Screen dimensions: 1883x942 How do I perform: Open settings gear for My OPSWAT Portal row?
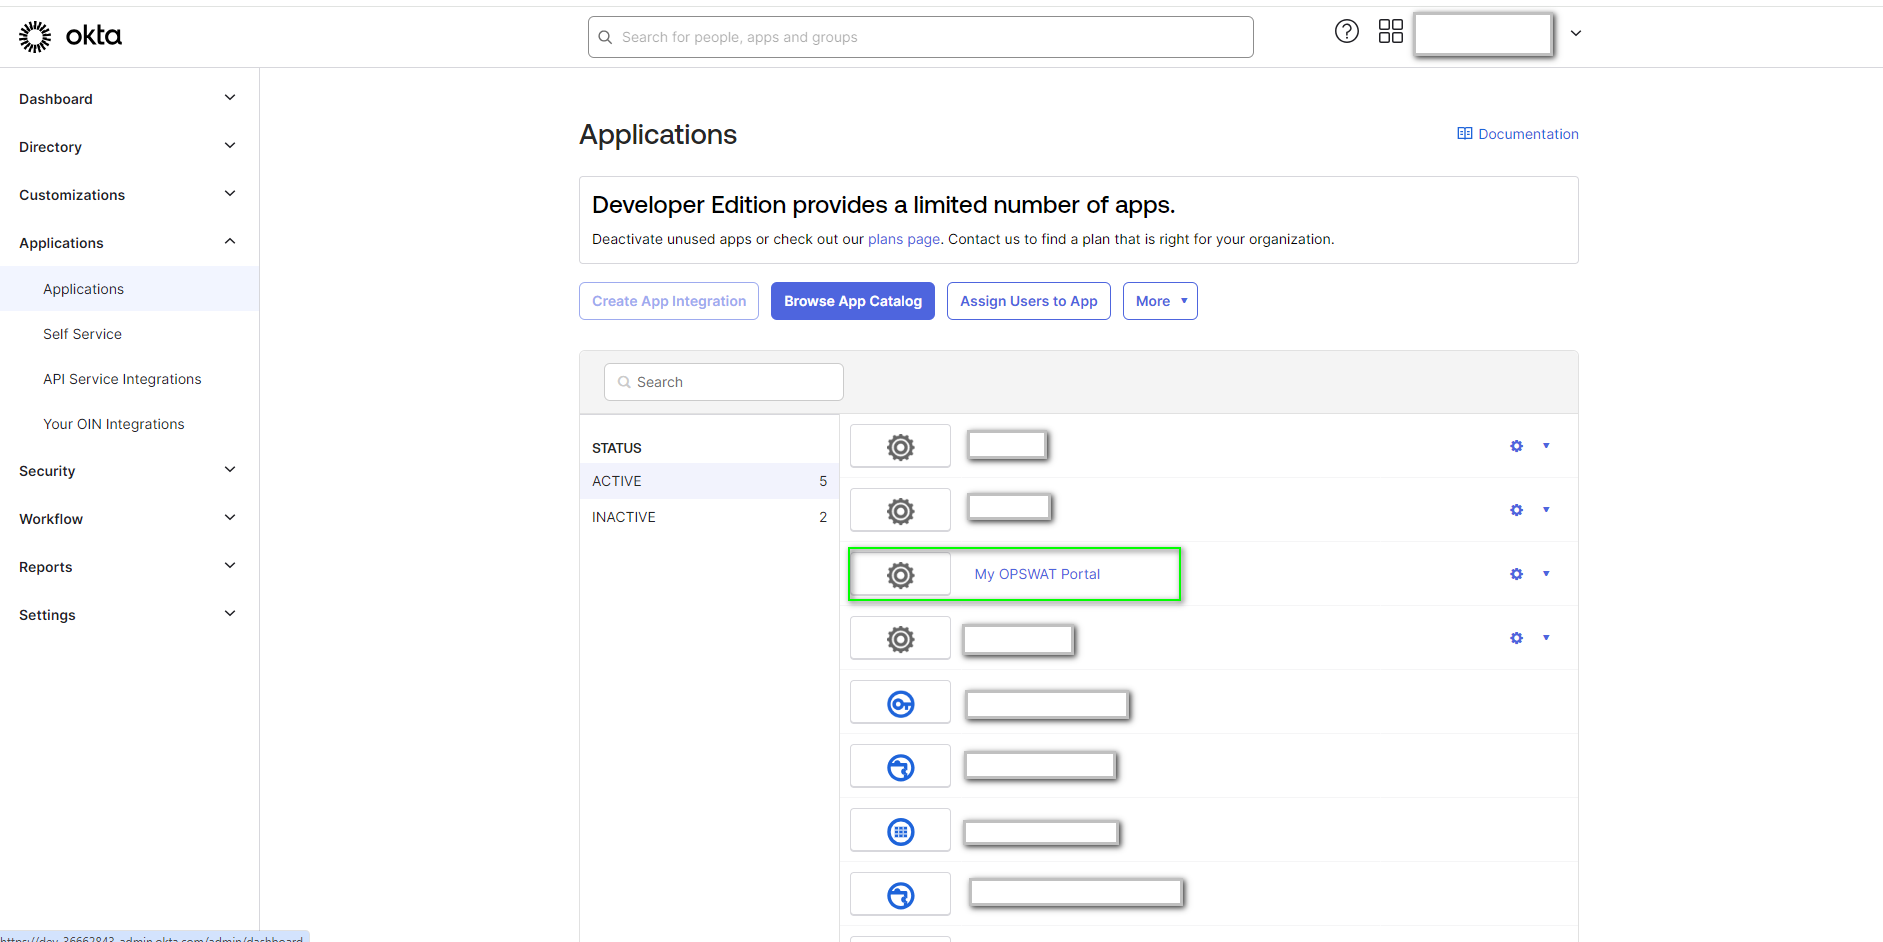(1517, 574)
